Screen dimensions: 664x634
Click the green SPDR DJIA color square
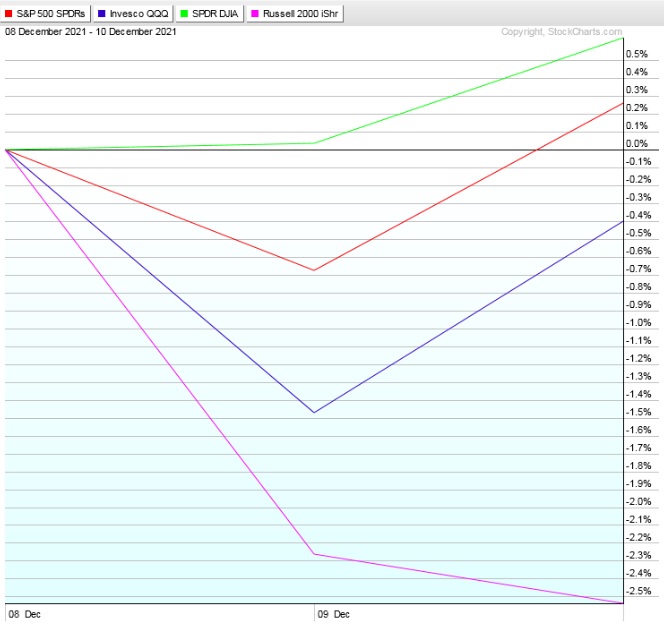pyautogui.click(x=184, y=14)
